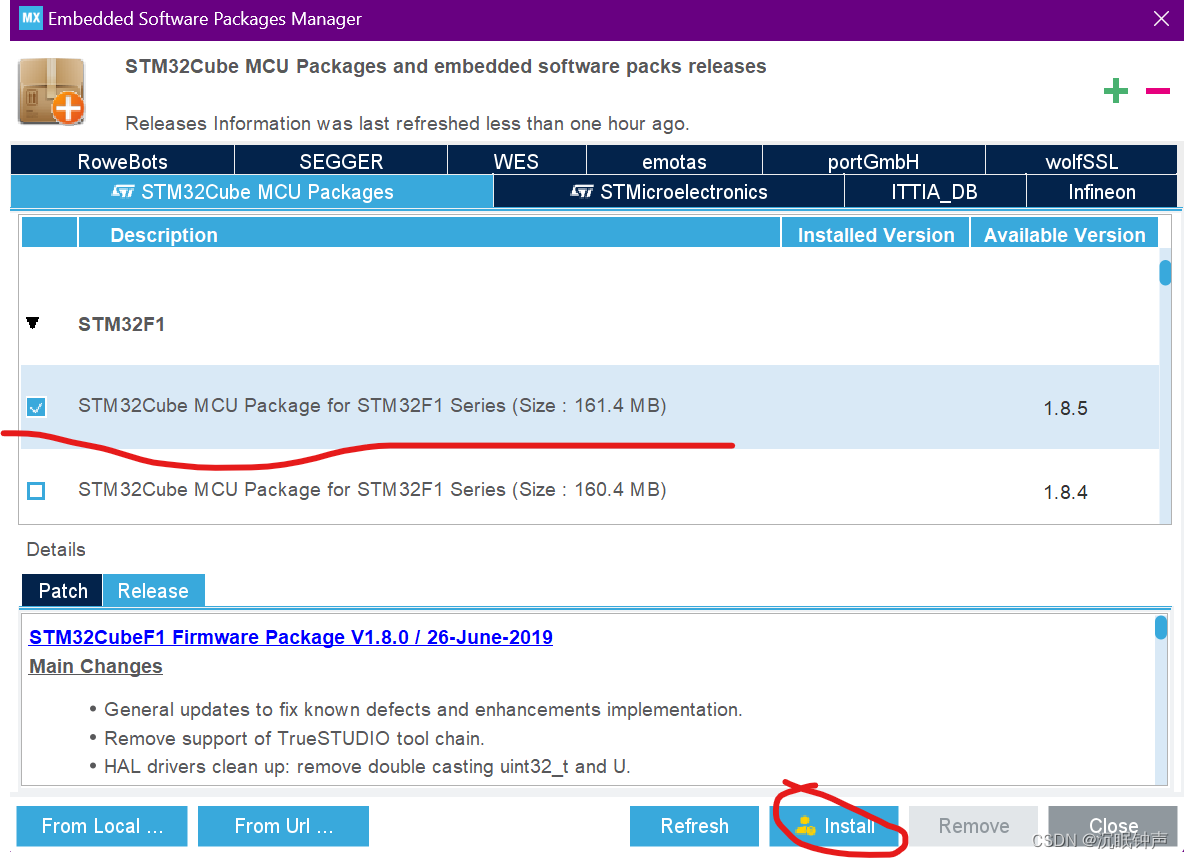
Task: Switch to the RoweBots tab
Action: tap(122, 161)
